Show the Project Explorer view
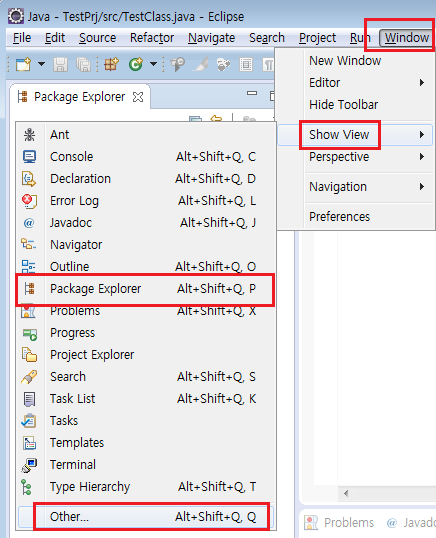 146,355
